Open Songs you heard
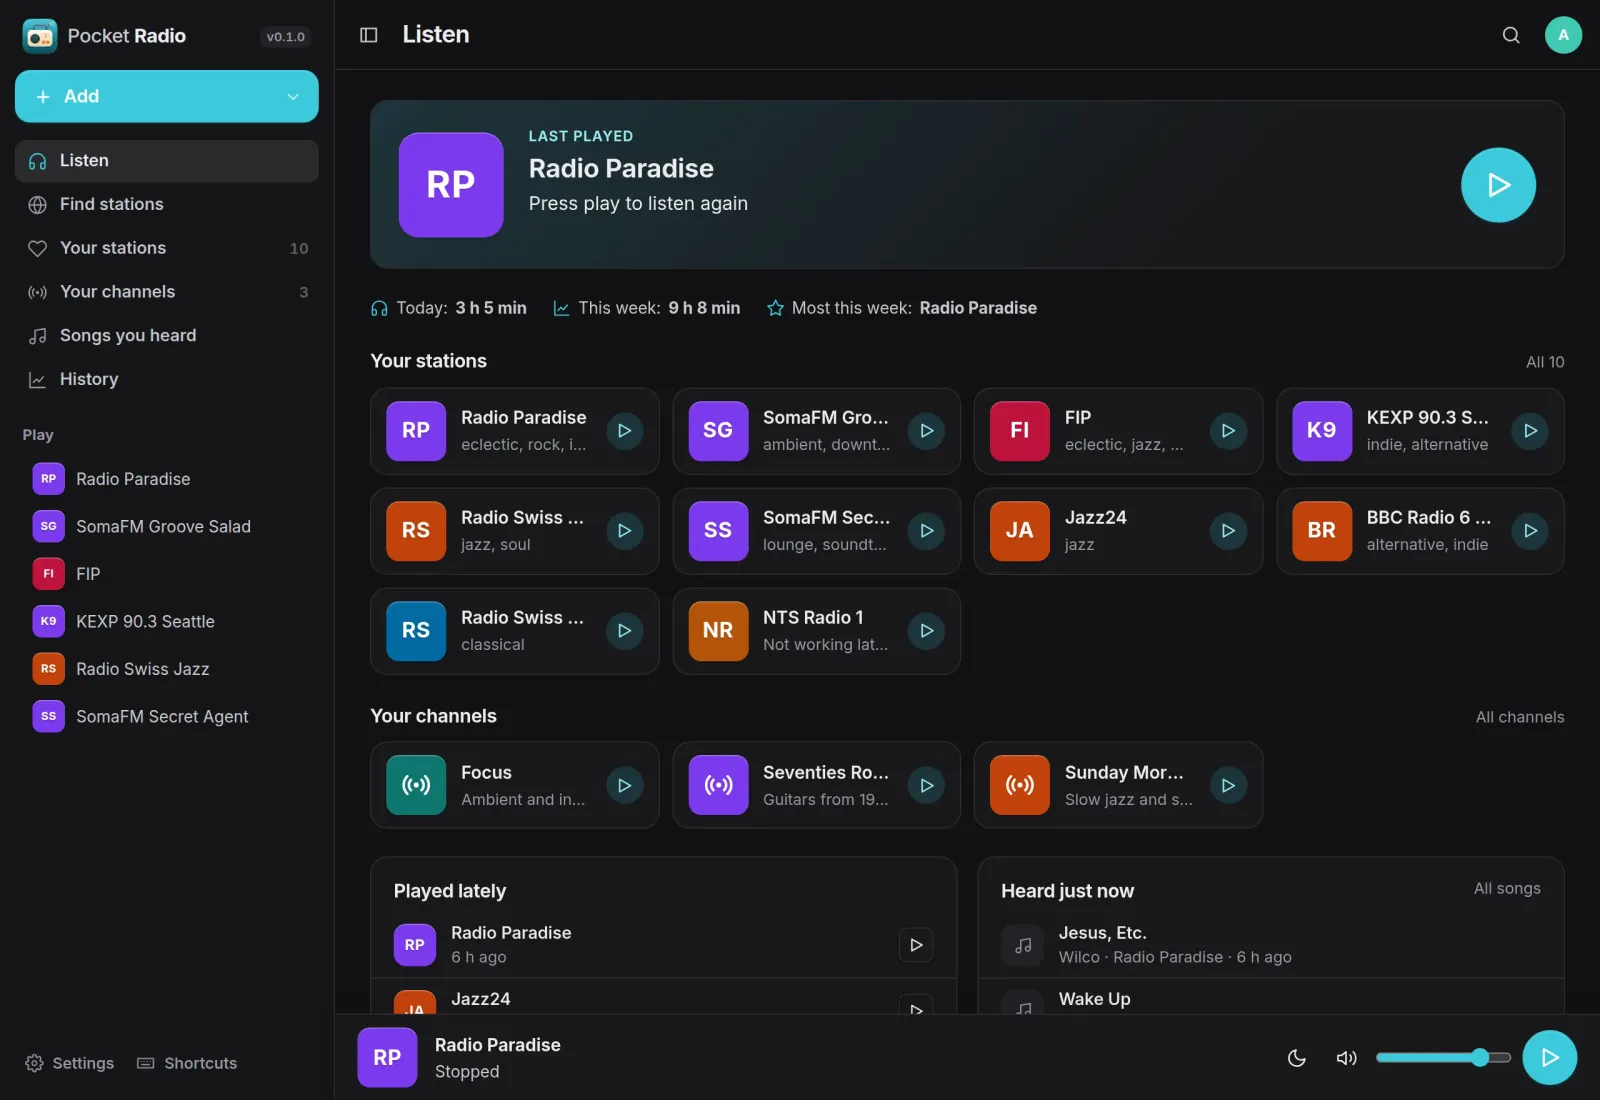Screen dimensions: 1600x1100 [x=167, y=336]
